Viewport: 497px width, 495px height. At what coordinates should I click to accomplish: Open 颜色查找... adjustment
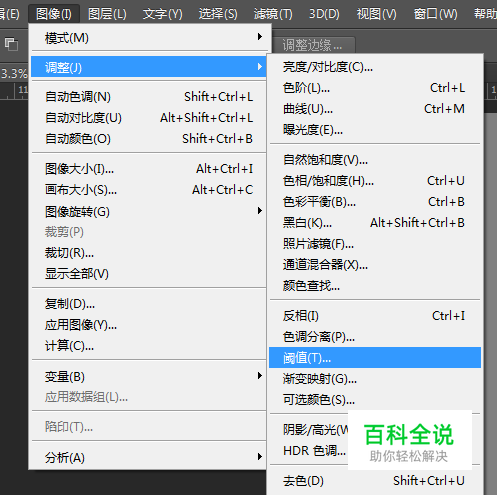tap(375, 286)
